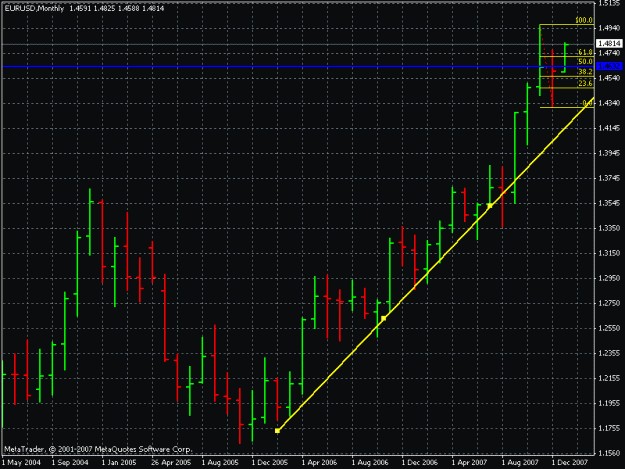Click the OHLC values 1.4591 1.4825 1.4588 1.4814
The image size is (625, 469).
pos(117,8)
